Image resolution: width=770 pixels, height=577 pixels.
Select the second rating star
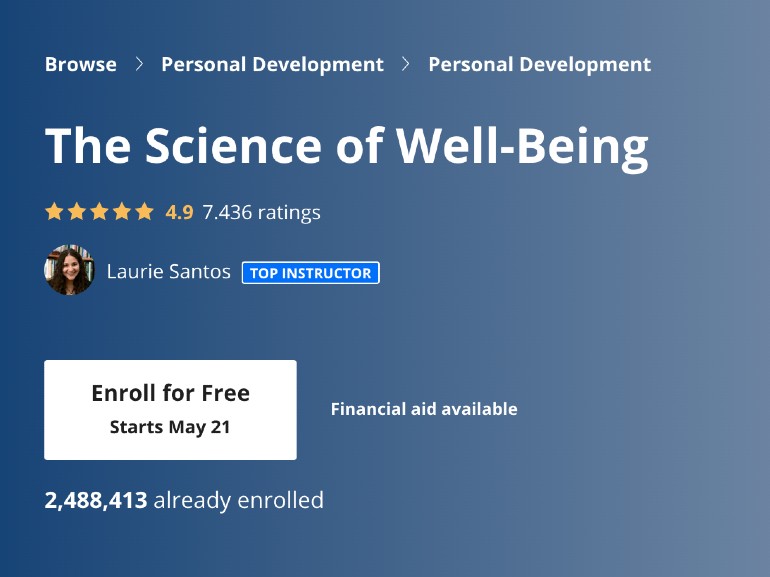point(77,212)
